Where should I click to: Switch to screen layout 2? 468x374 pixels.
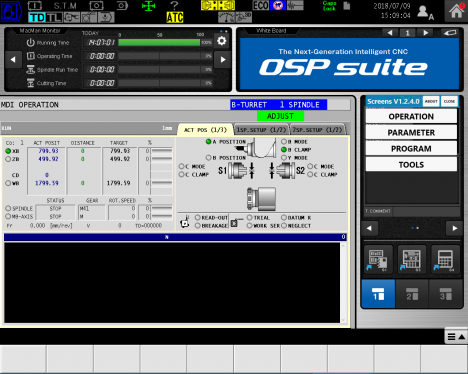[x=412, y=294]
